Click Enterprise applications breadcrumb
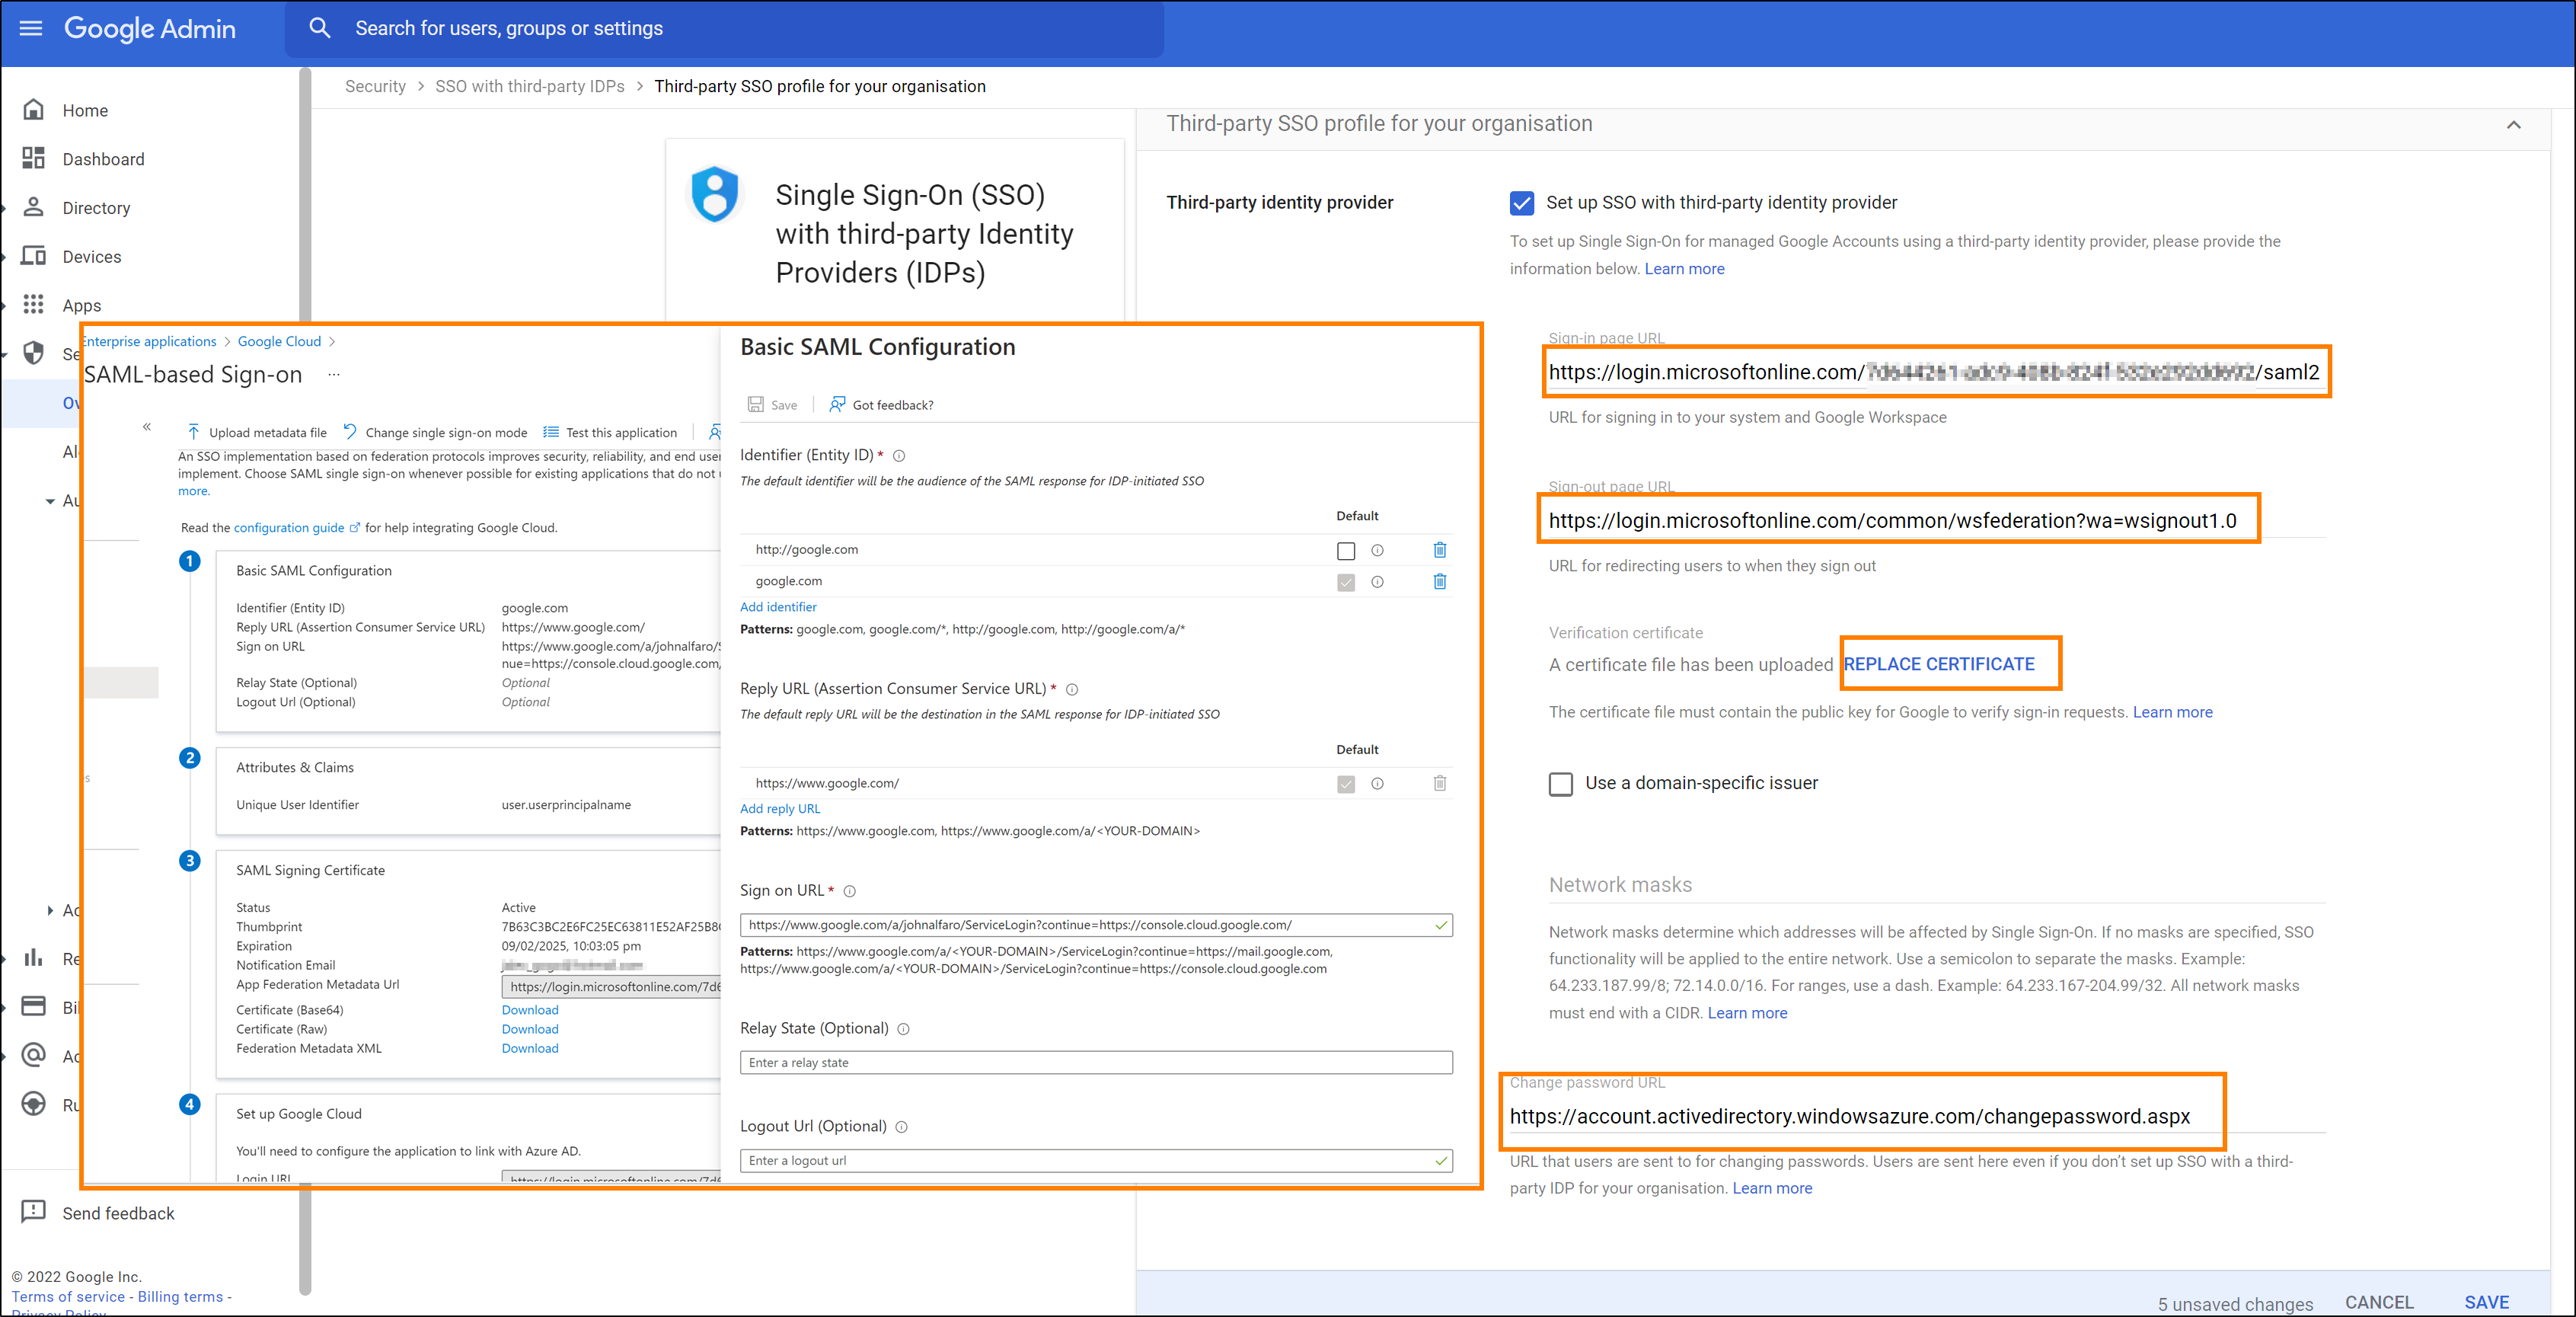2576x1317 pixels. coord(149,342)
